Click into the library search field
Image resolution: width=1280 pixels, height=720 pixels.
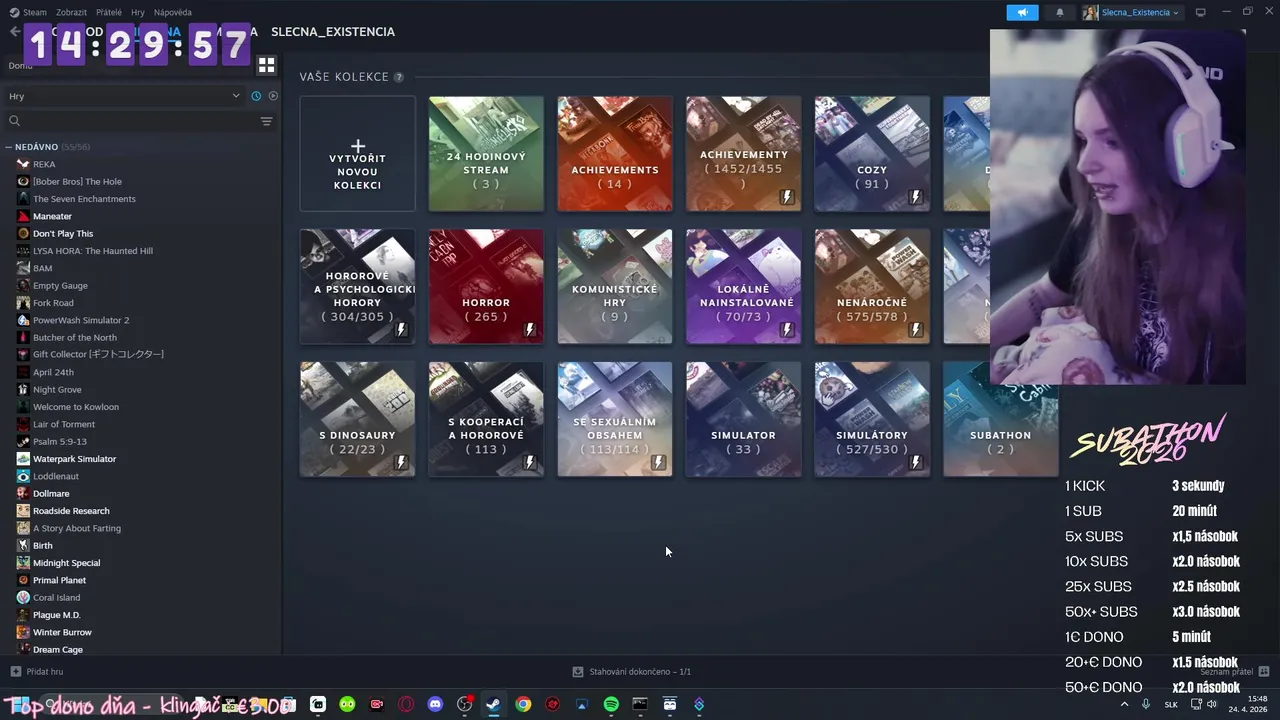(x=140, y=121)
